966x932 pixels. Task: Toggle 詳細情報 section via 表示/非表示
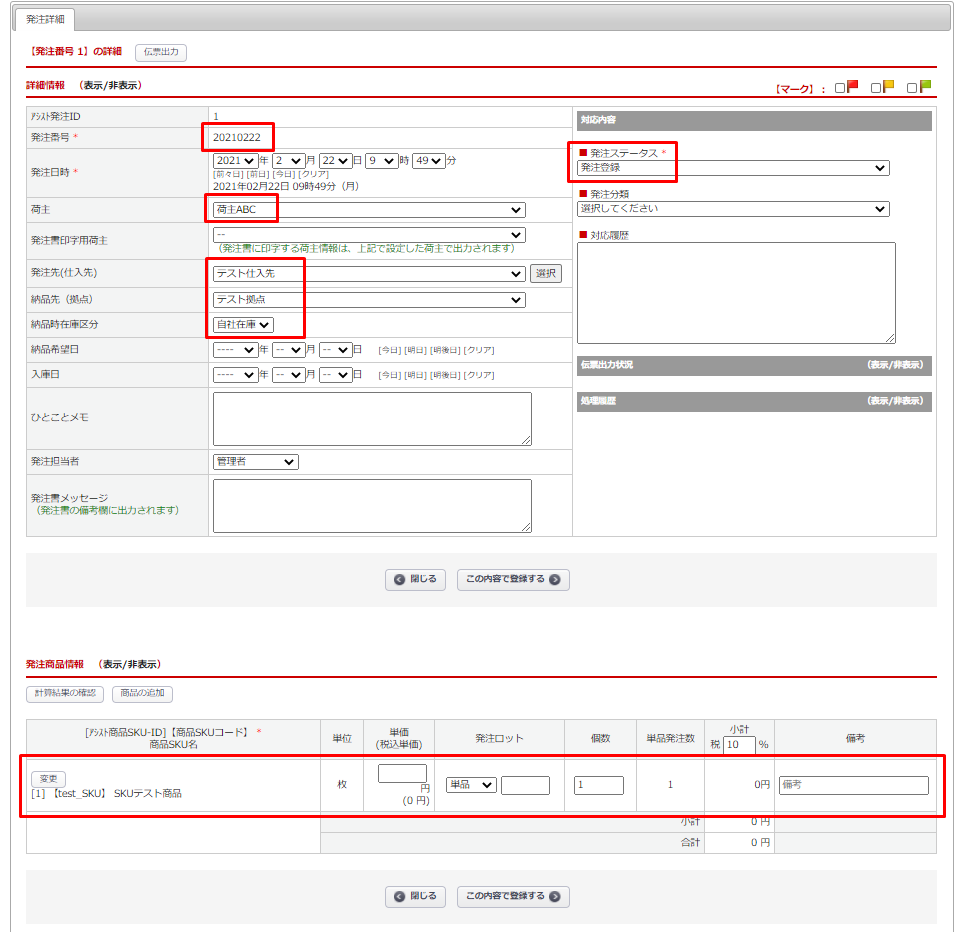pyautogui.click(x=110, y=86)
